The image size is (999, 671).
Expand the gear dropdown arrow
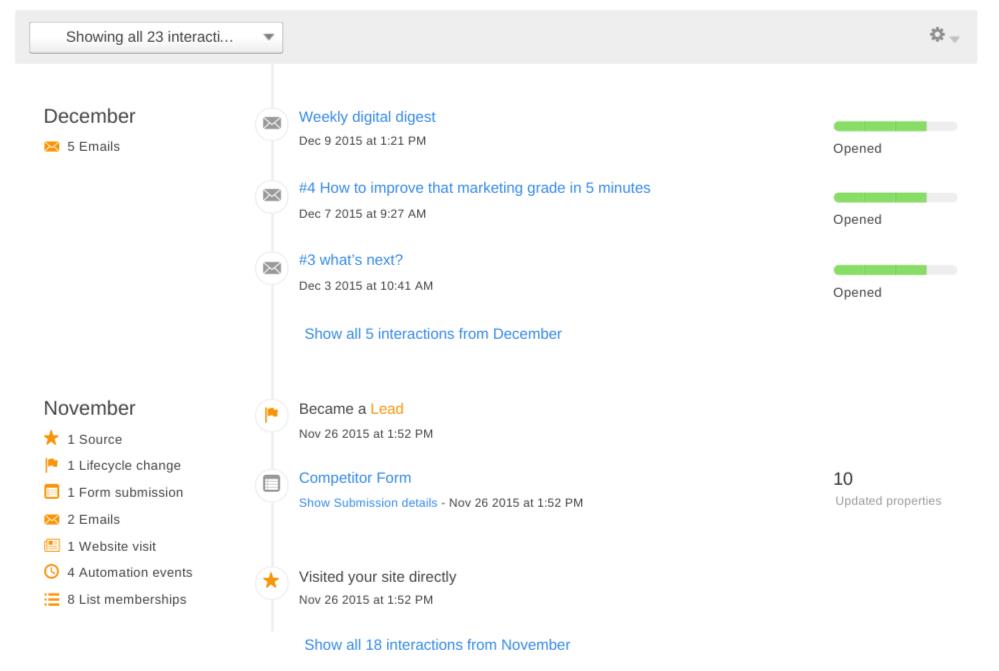(954, 39)
